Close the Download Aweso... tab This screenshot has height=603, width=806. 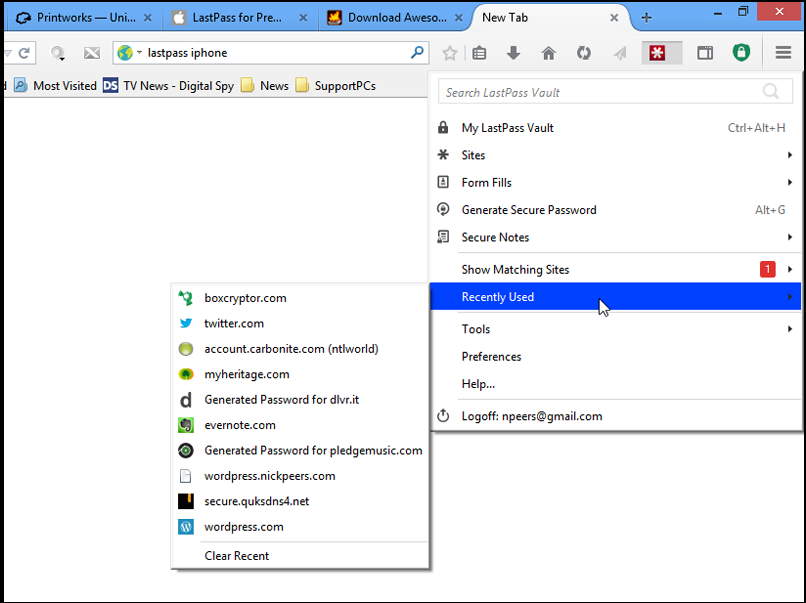[x=459, y=18]
